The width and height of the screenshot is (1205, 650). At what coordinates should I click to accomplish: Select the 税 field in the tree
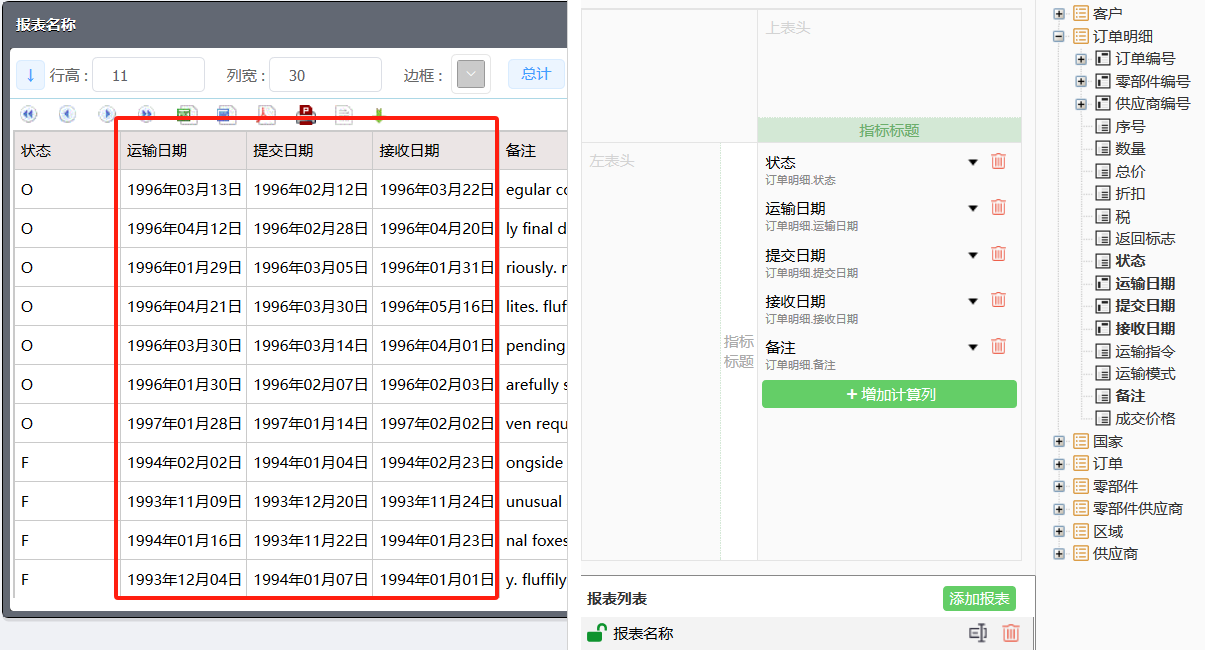pos(1123,216)
